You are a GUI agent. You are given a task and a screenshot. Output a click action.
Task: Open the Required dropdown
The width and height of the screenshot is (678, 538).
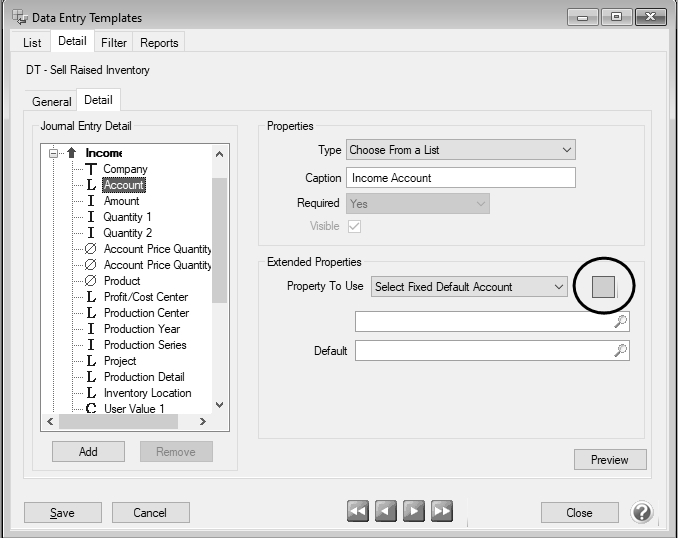click(x=480, y=203)
